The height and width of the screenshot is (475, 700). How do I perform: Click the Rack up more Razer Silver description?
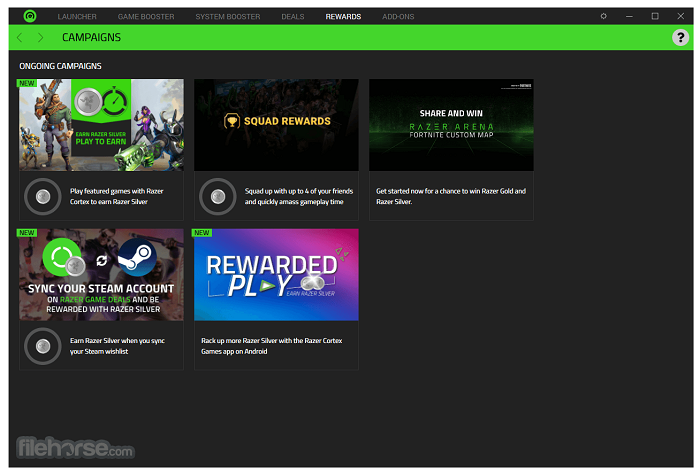(x=293, y=346)
